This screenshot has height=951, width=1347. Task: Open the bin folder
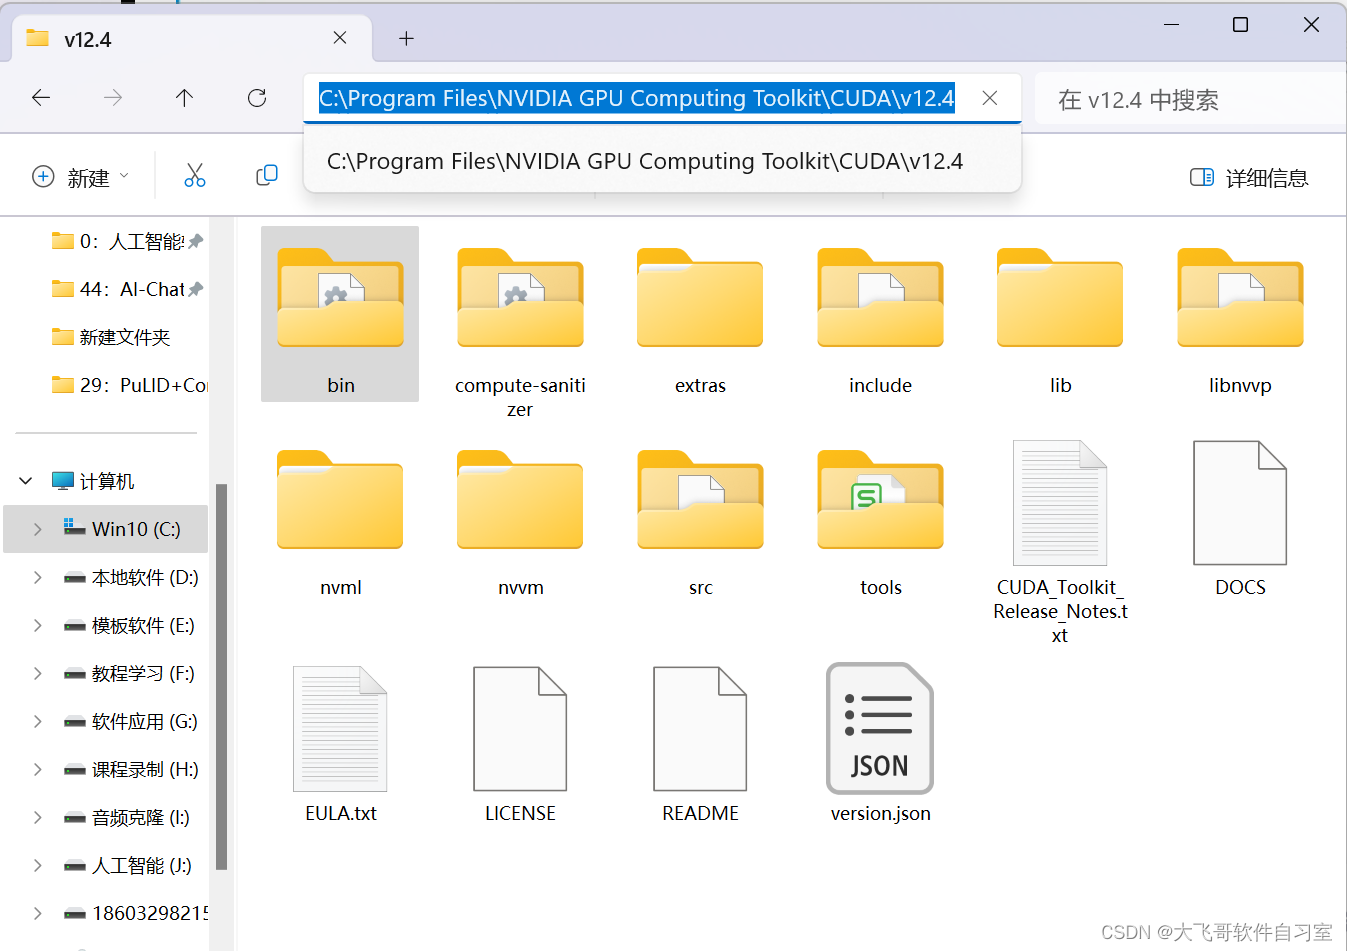click(x=340, y=314)
